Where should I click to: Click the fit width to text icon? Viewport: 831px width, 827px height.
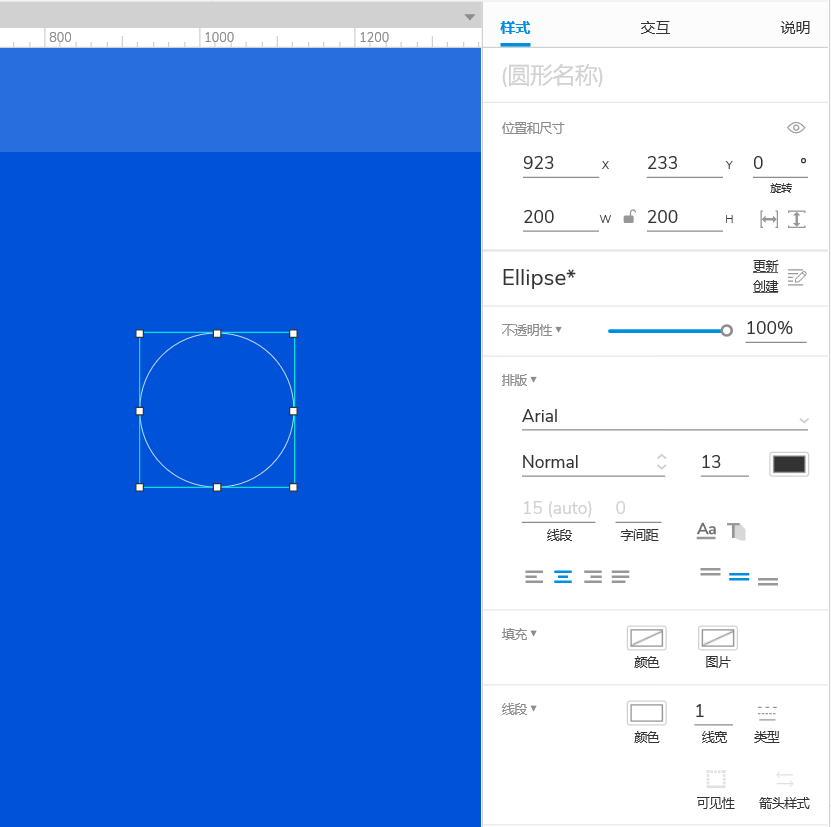pyautogui.click(x=769, y=219)
